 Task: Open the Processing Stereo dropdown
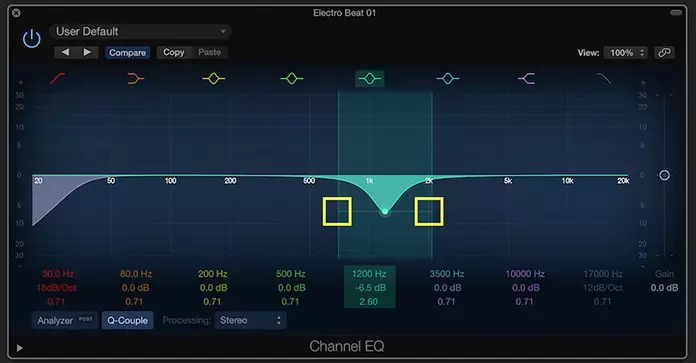pyautogui.click(x=250, y=320)
